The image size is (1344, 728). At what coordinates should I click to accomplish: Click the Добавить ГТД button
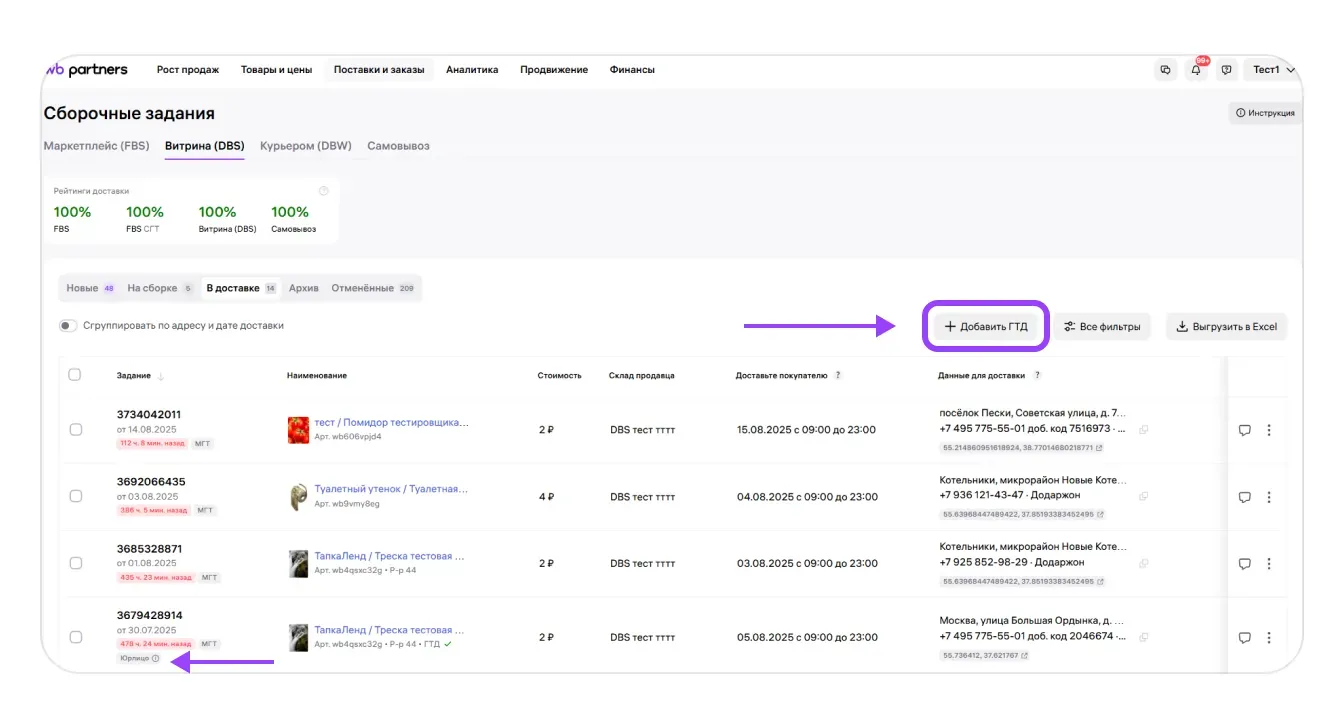point(985,327)
